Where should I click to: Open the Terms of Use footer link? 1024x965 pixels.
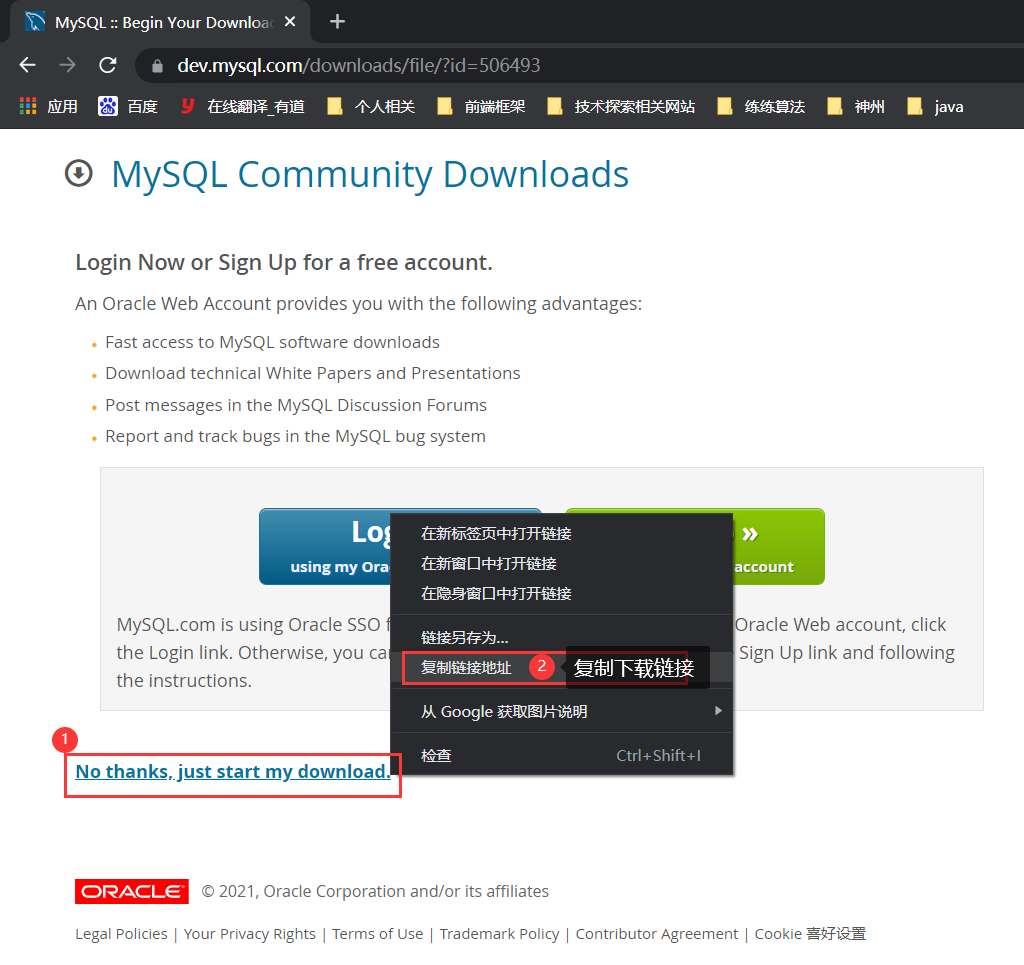pos(377,934)
